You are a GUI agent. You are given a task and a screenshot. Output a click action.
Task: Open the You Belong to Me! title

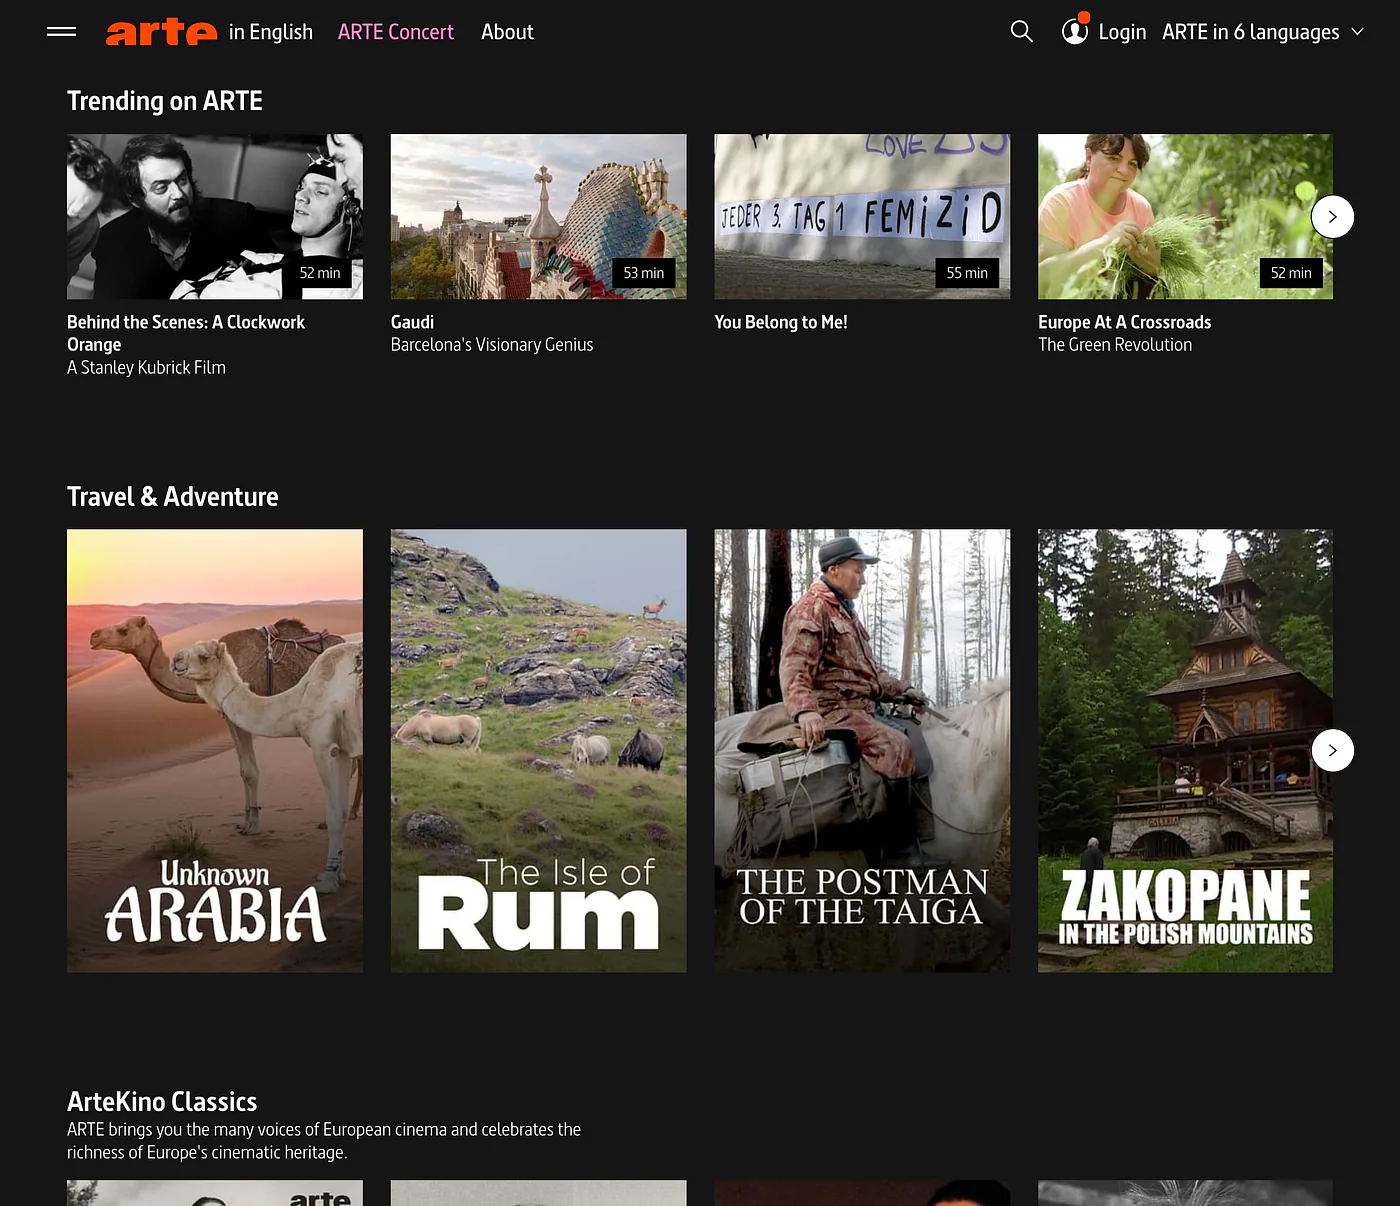781,322
